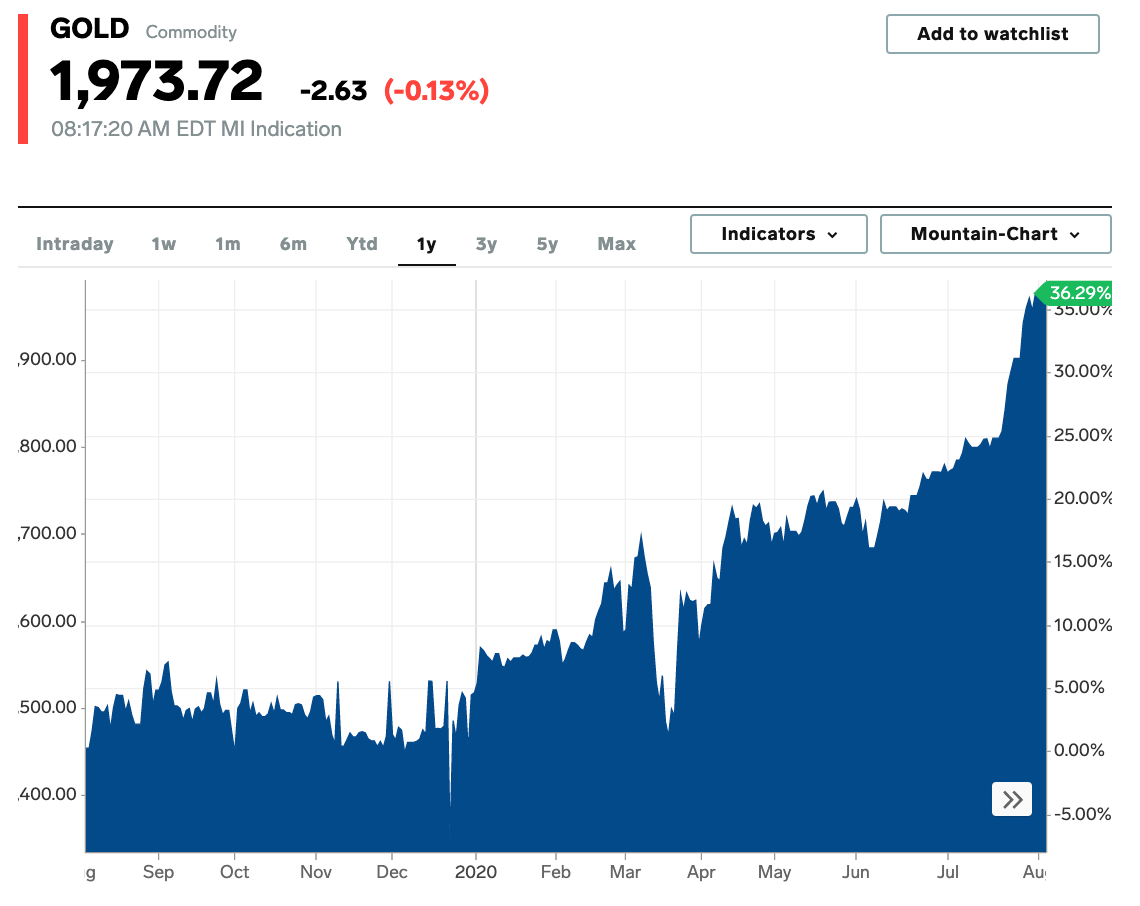Click the 1,973.72 price value
This screenshot has width=1140, height=906.
[156, 81]
